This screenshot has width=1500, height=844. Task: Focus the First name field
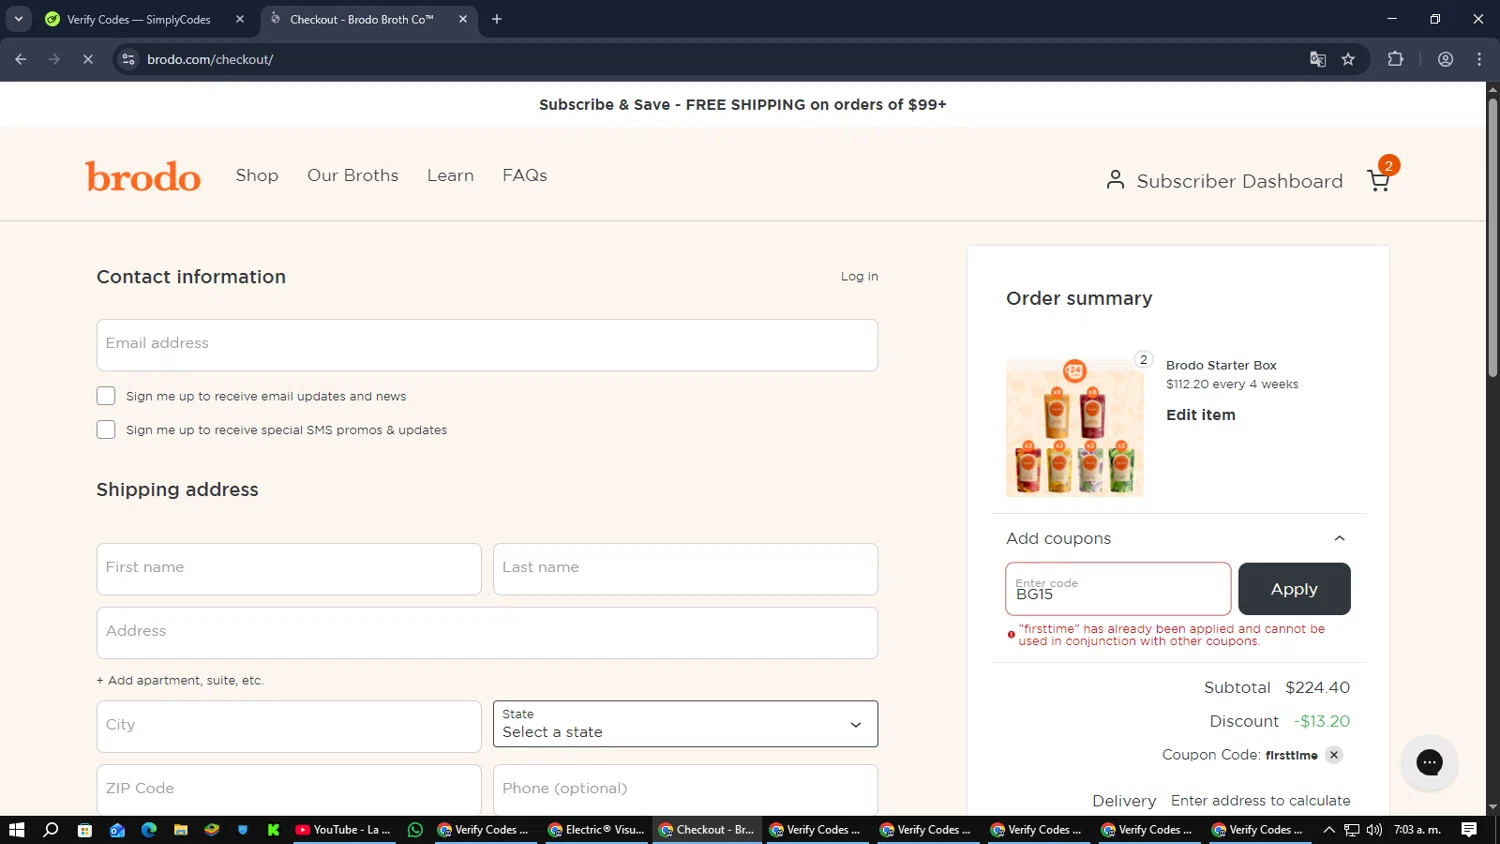point(289,569)
